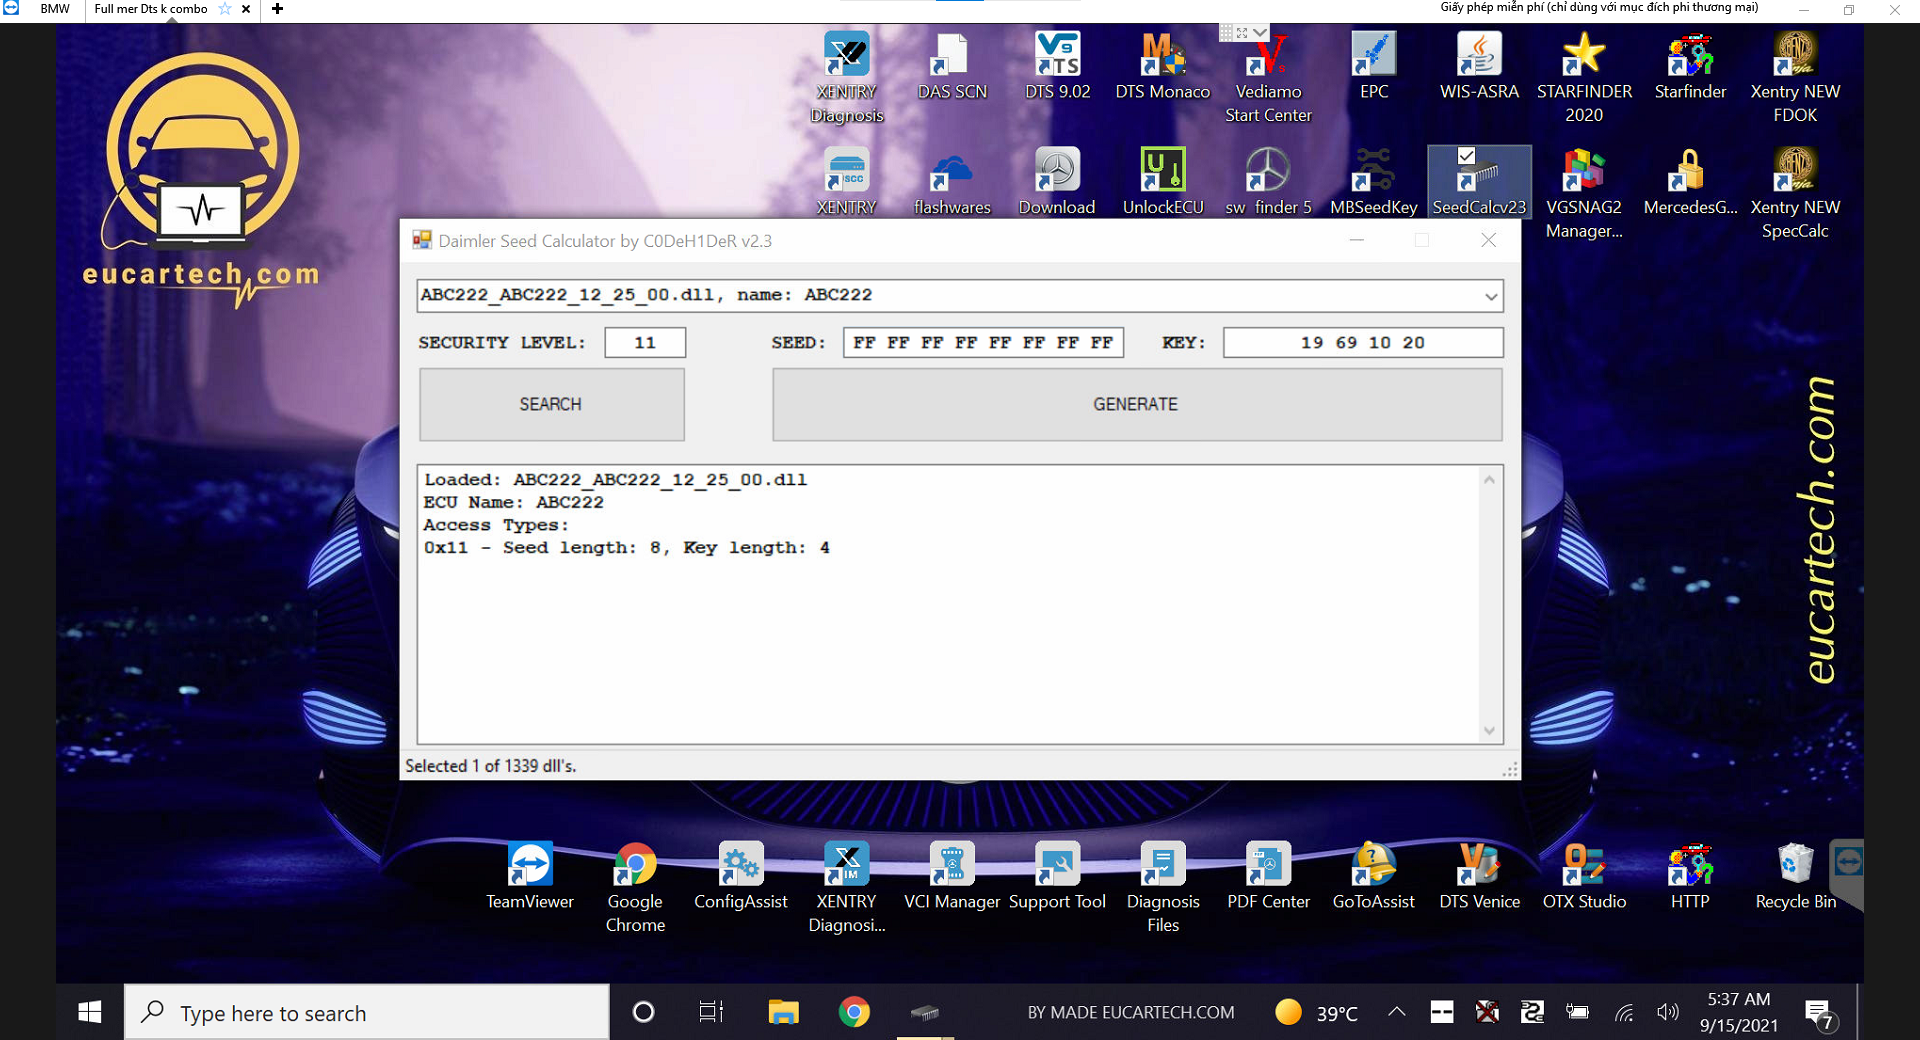Viewport: 1920px width, 1040px height.
Task: Click the GENERATE button
Action: point(1136,404)
